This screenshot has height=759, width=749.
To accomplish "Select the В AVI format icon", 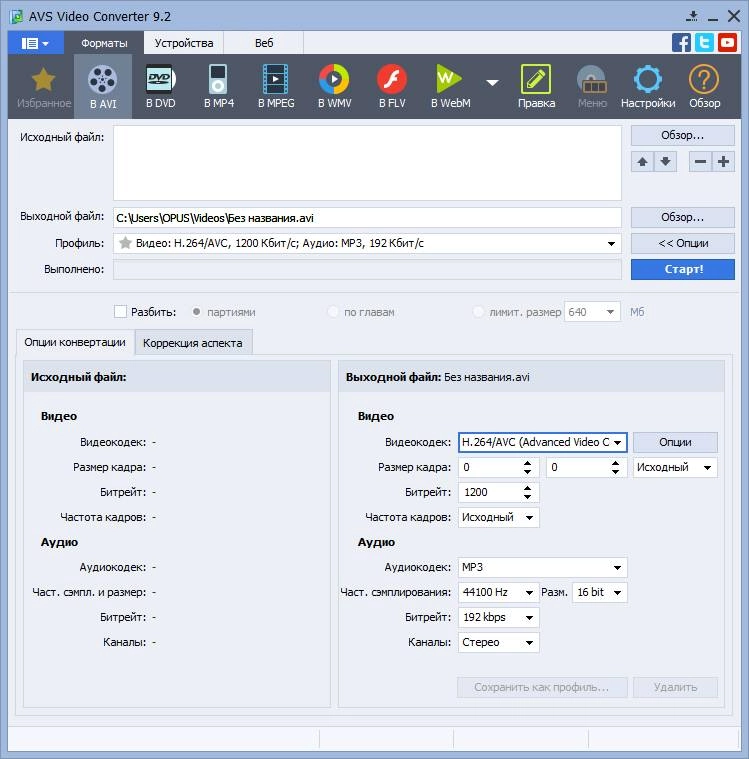I will 103,86.
